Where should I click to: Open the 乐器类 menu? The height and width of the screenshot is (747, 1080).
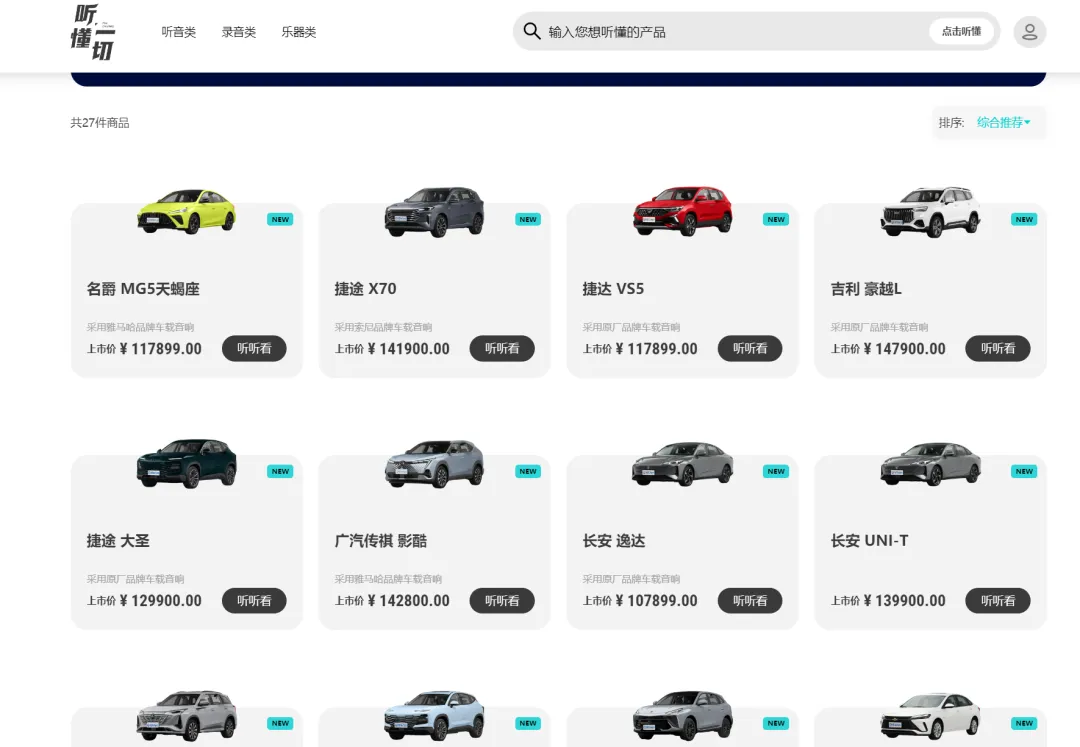click(299, 32)
